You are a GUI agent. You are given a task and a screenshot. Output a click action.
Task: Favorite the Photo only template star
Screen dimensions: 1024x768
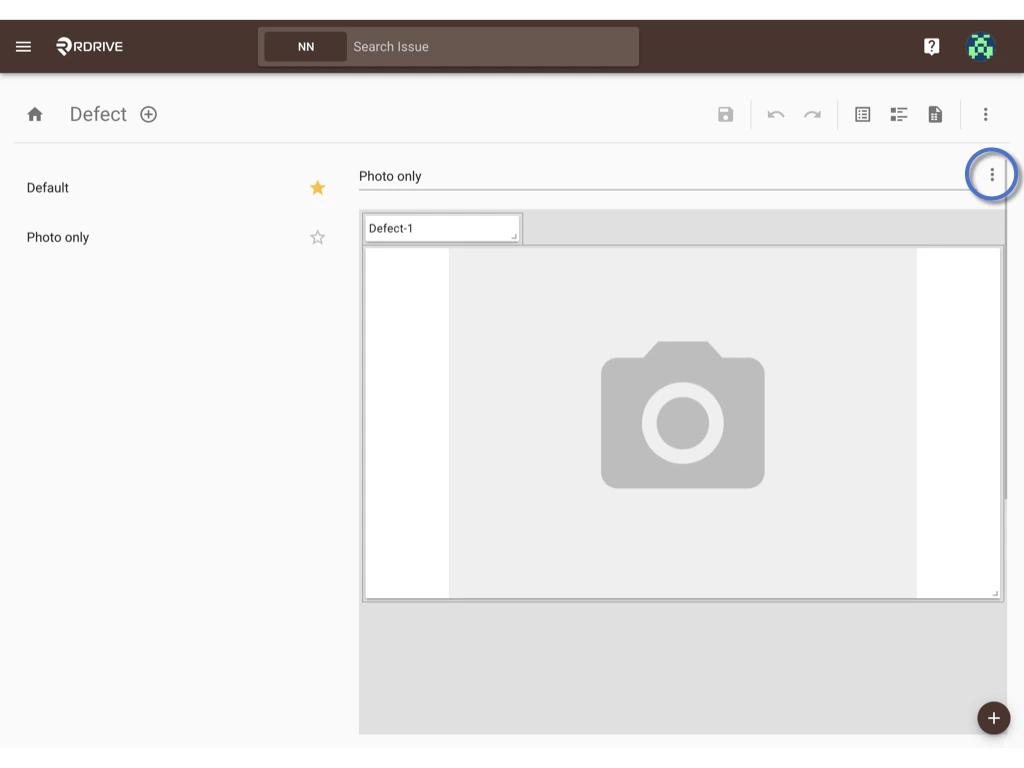coord(317,237)
